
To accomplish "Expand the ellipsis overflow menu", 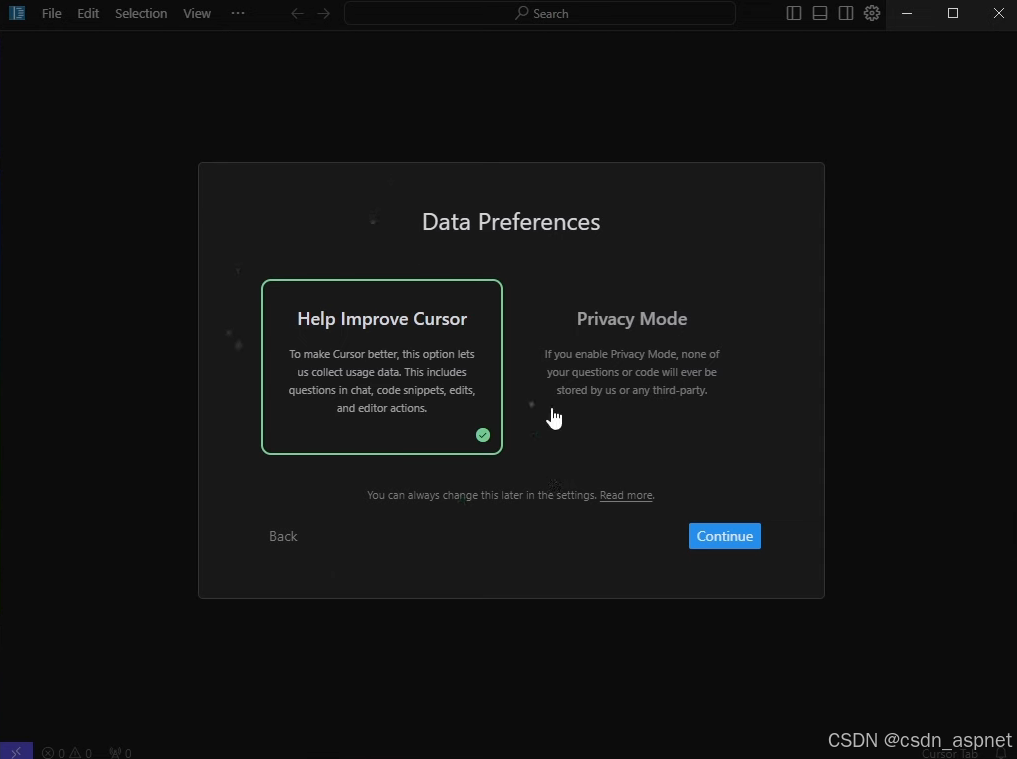I will click(x=238, y=13).
